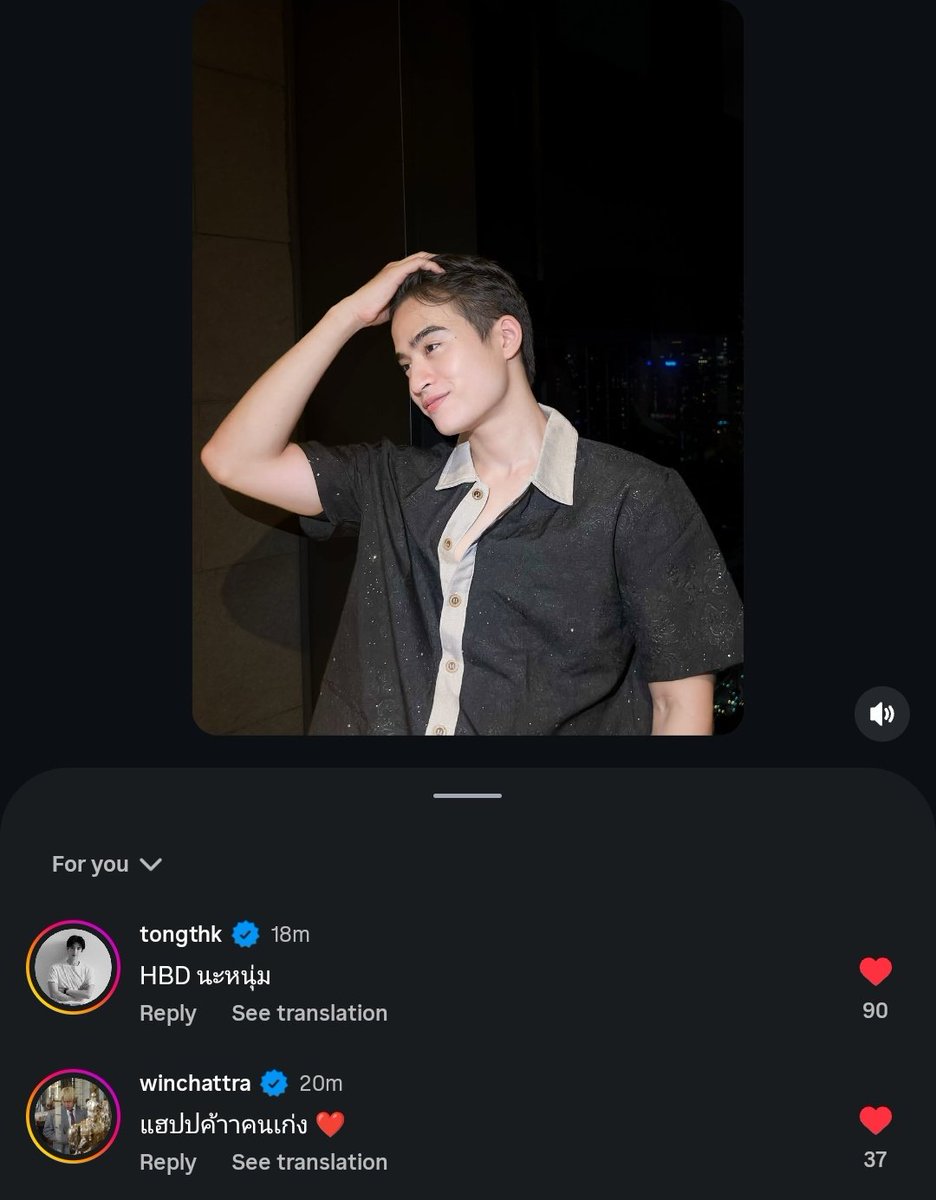Reply to tongthk's comment
Screen dimensions: 936x1200
[x=168, y=1013]
